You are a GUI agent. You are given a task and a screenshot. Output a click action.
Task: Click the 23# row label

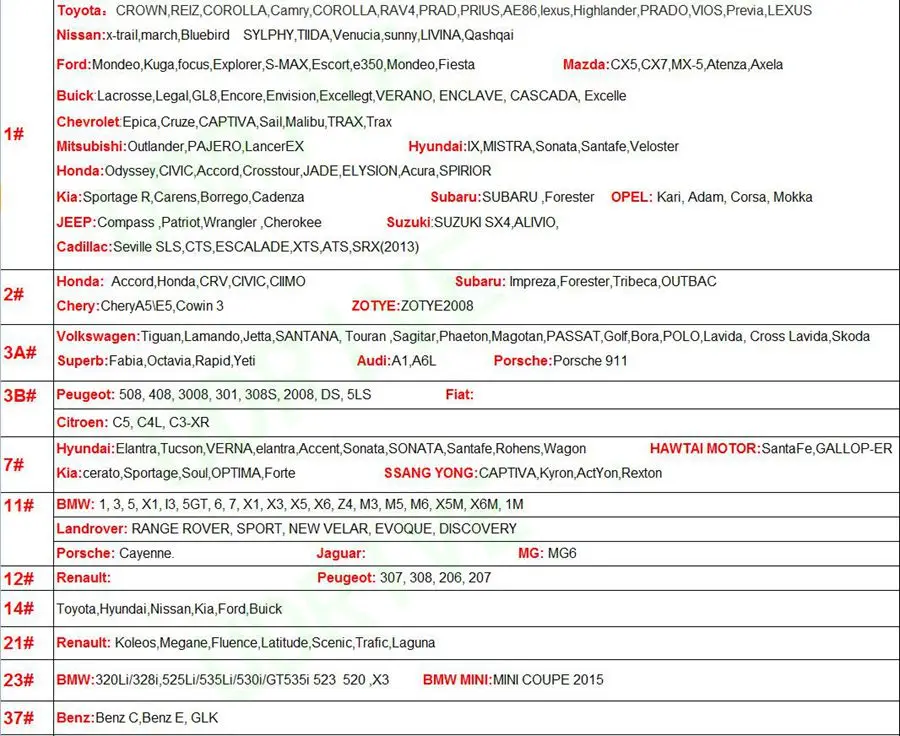18,680
